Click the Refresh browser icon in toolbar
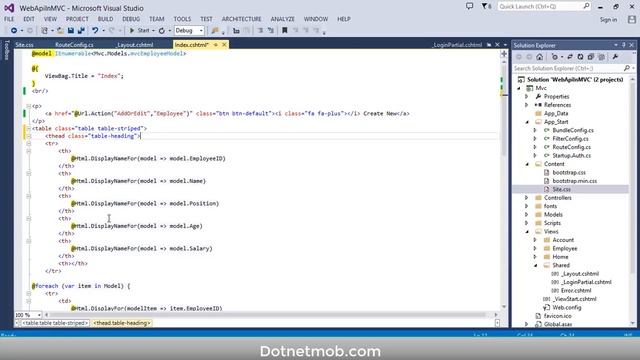Screen dimensions: 640x360 tap(162, 31)
